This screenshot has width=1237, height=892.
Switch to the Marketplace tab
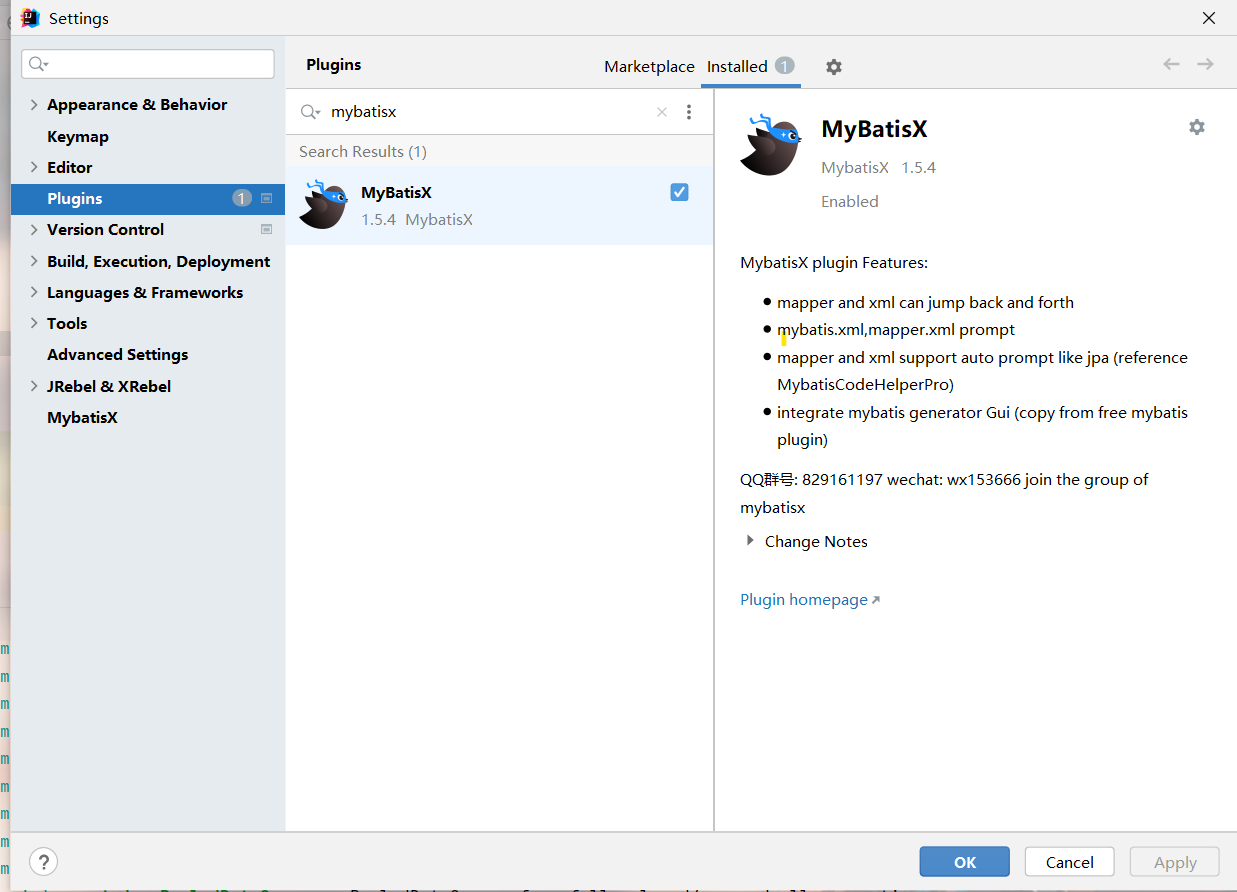(649, 66)
